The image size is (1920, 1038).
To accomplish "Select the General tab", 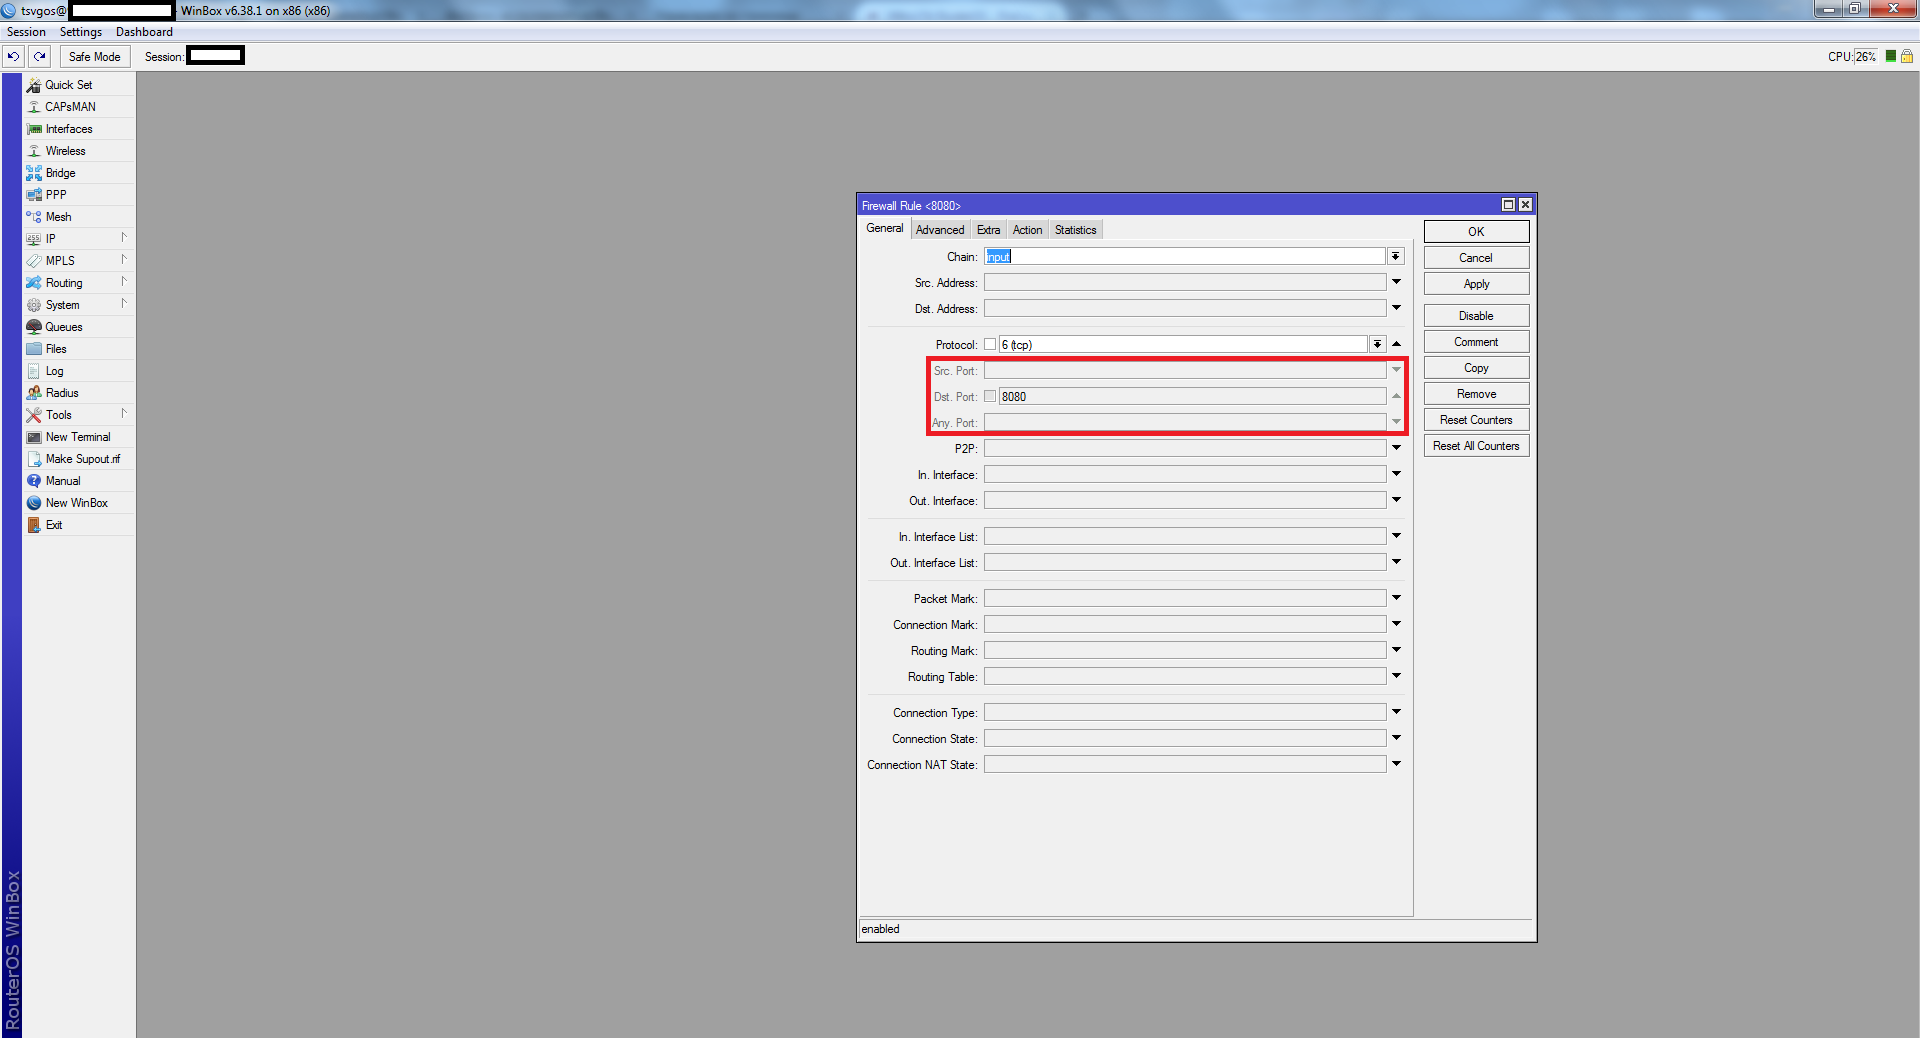I will pos(884,229).
